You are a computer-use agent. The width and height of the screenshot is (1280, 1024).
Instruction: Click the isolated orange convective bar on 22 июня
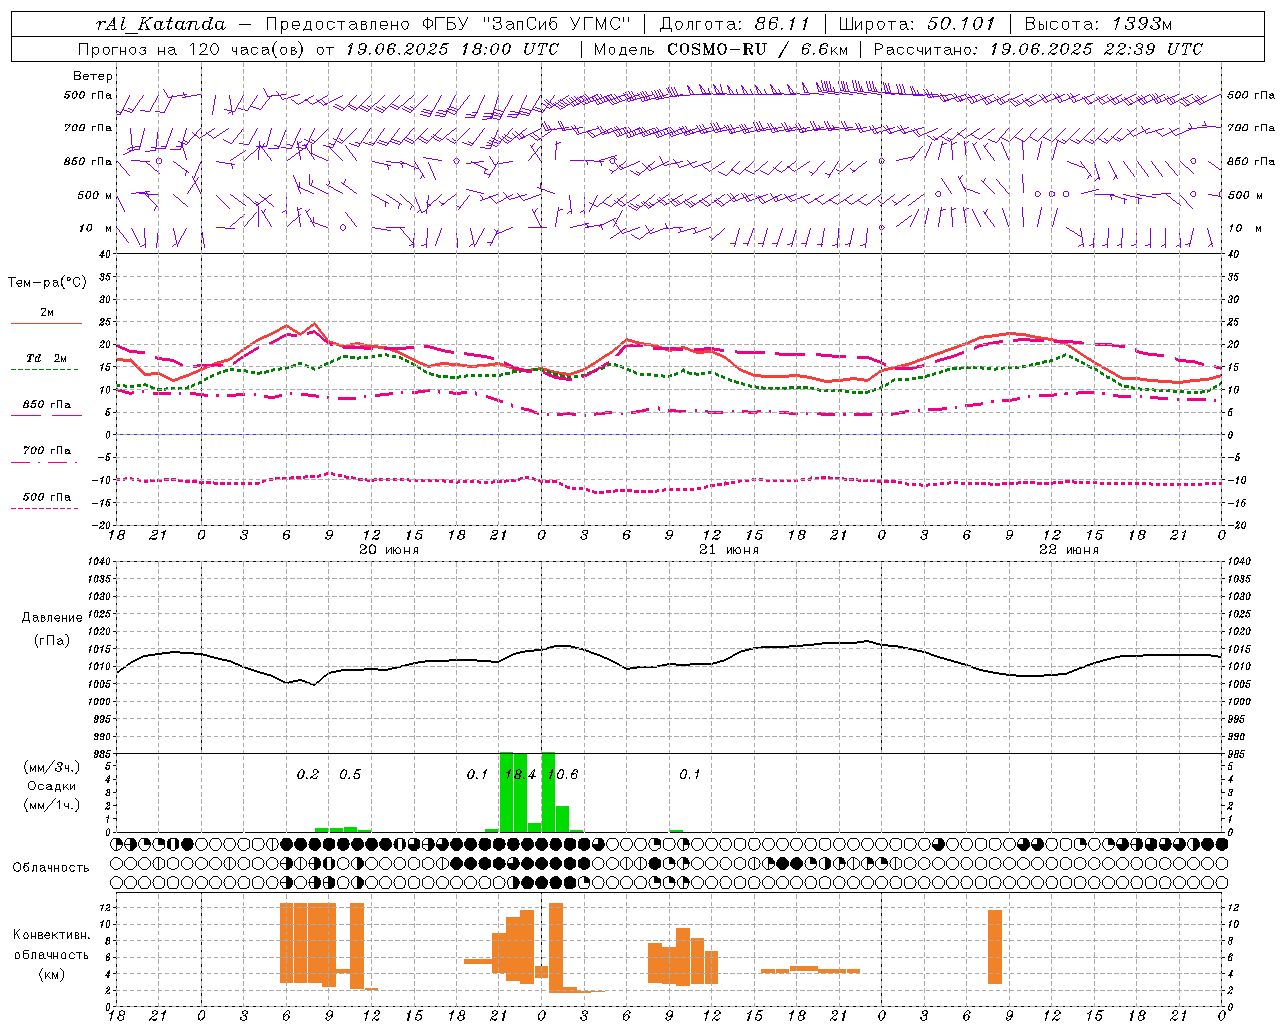tap(995, 947)
